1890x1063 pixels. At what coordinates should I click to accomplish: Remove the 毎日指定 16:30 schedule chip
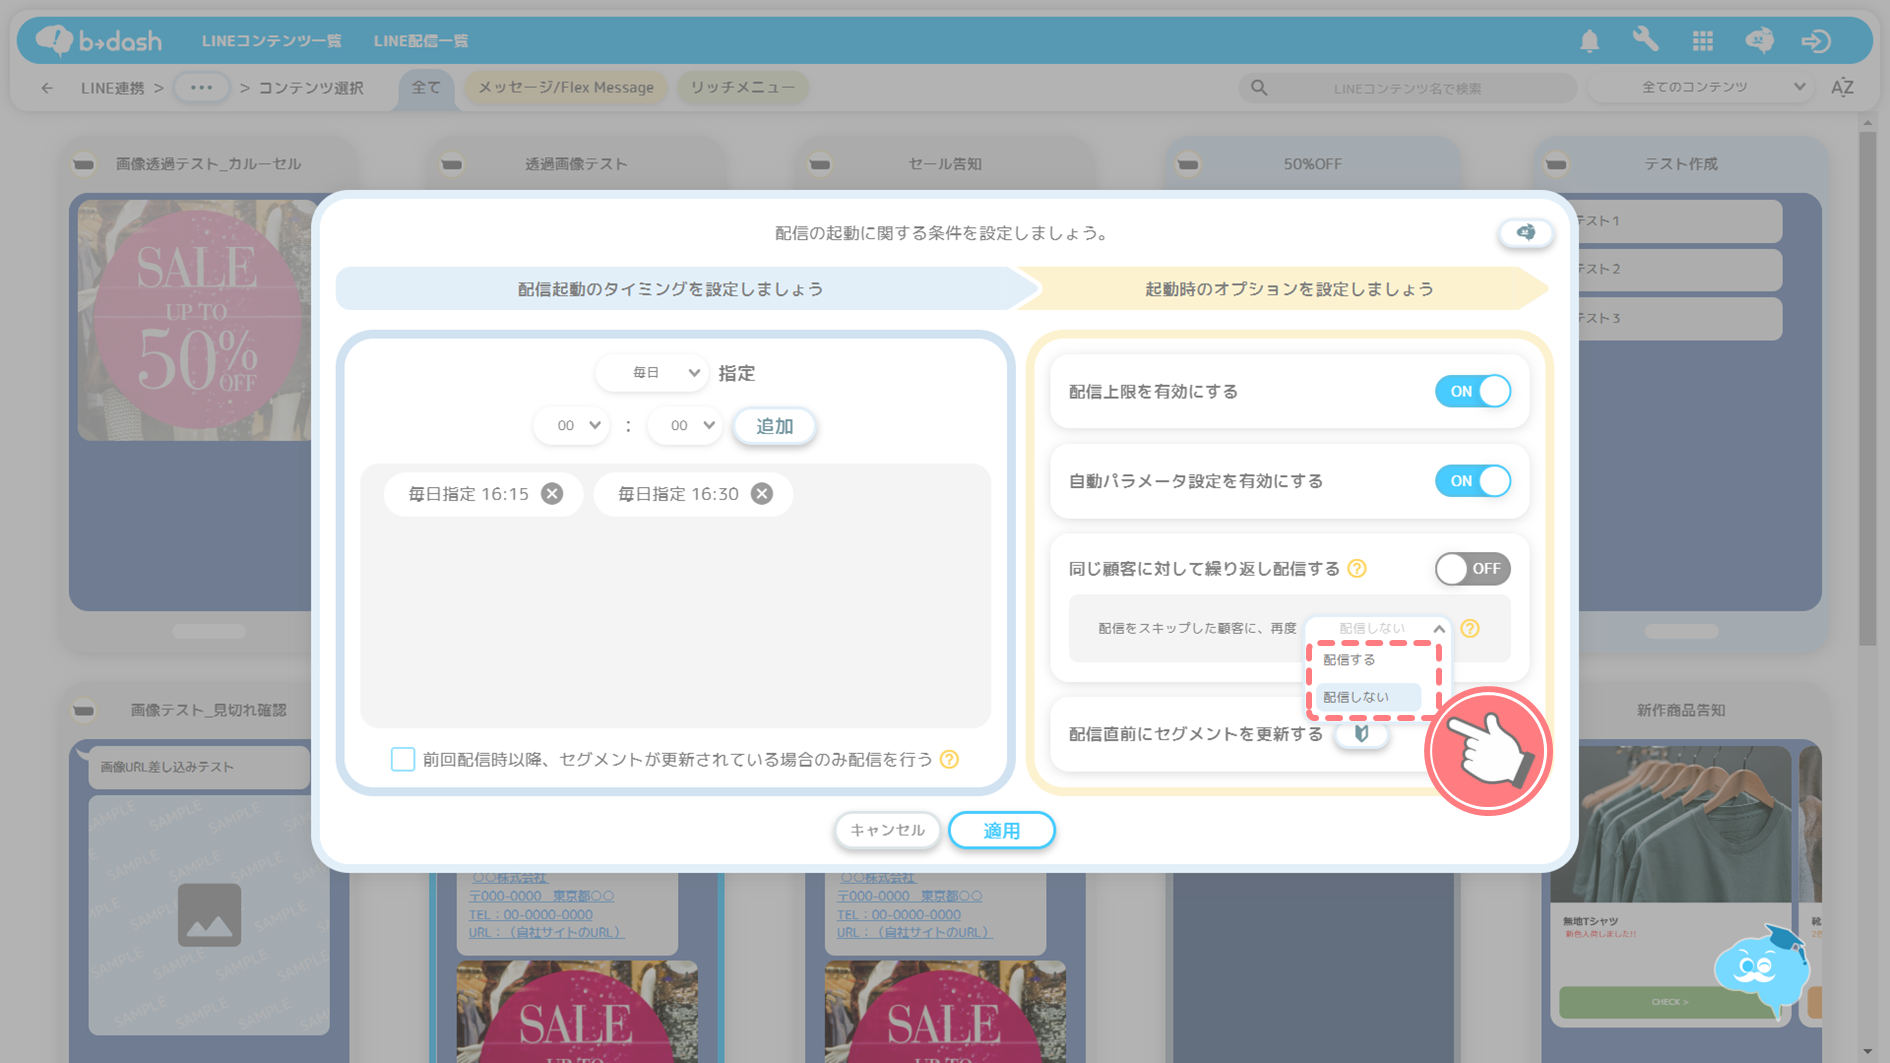(x=762, y=494)
